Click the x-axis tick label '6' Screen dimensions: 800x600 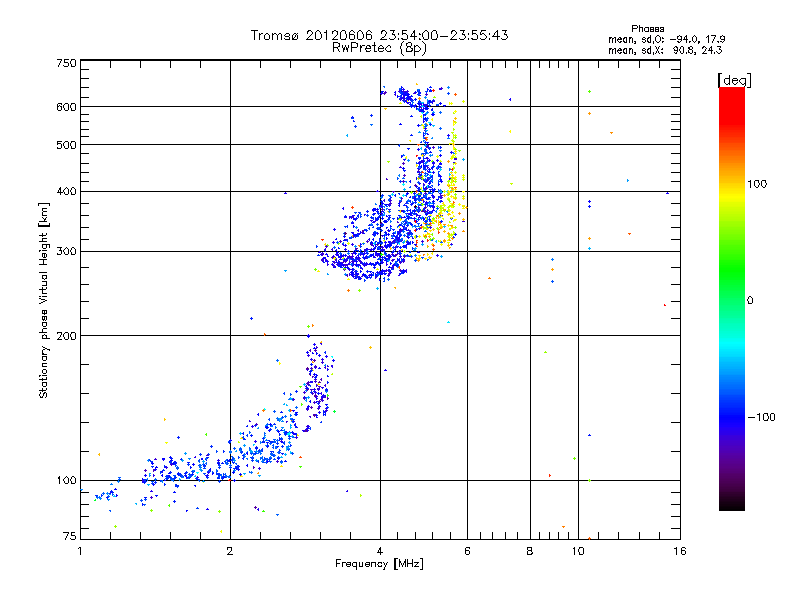(467, 551)
